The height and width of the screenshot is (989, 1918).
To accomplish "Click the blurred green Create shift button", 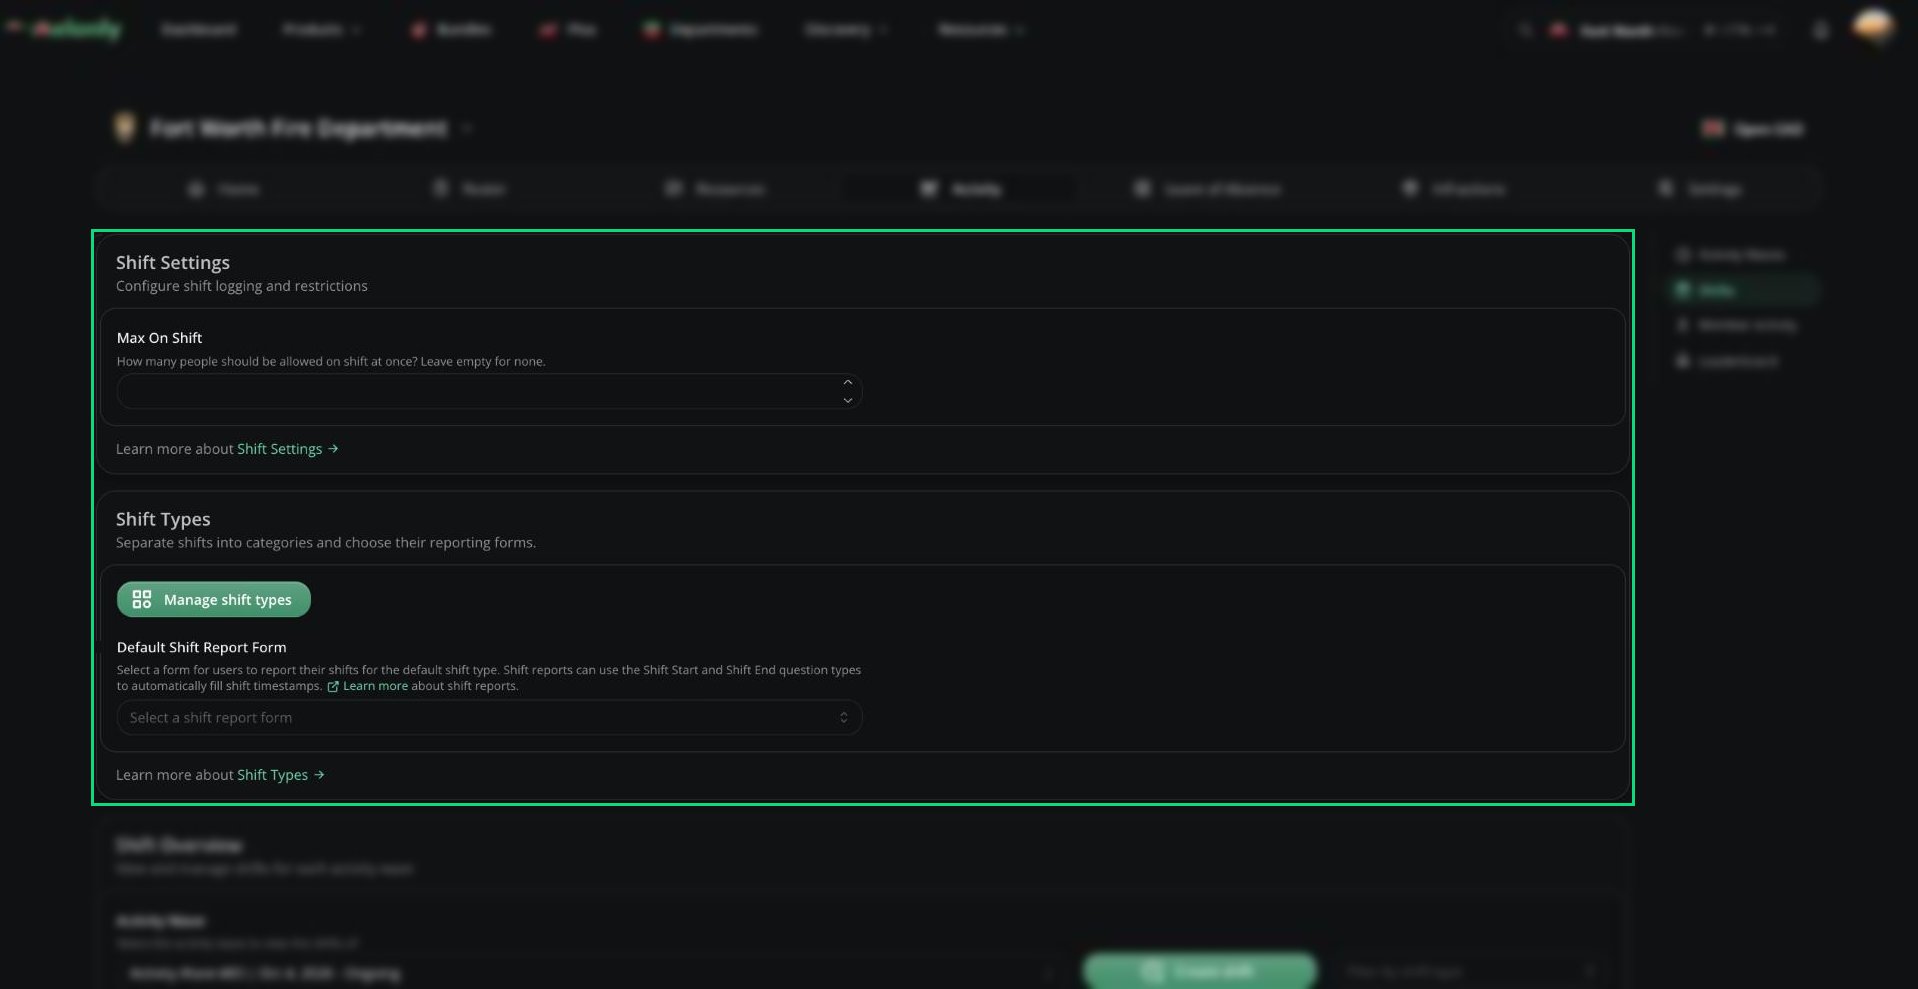I will (x=1200, y=971).
